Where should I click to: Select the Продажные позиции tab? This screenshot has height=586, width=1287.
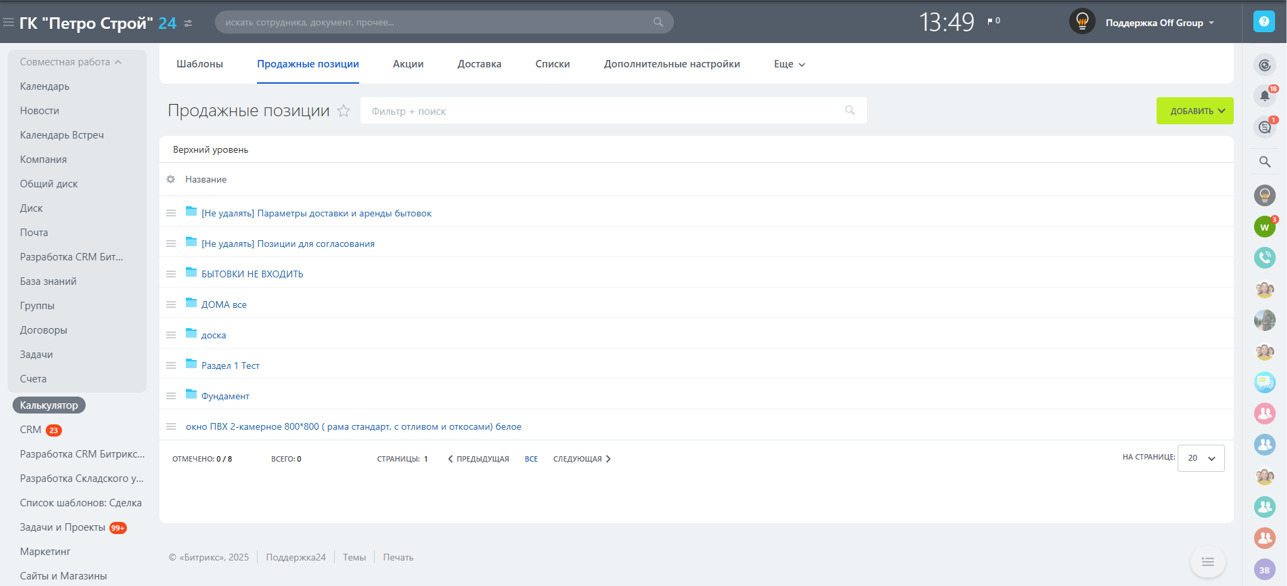(x=308, y=64)
